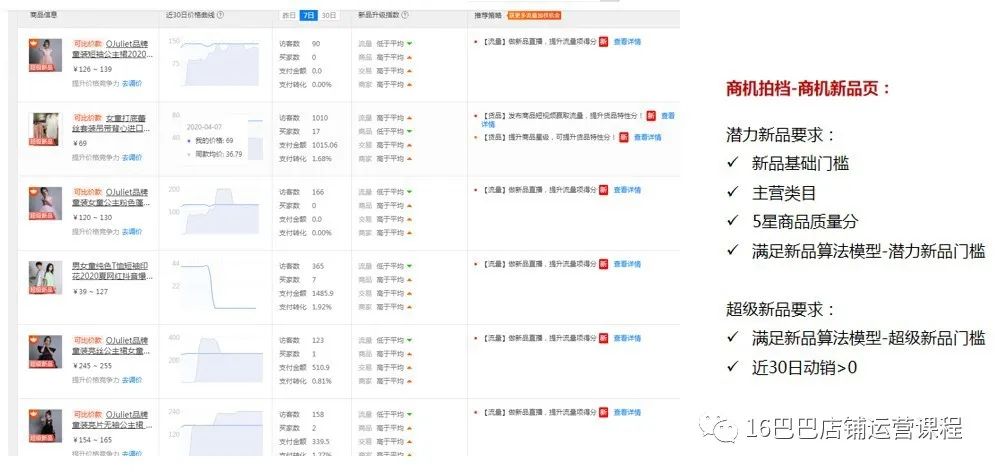Click the 近30日动销>0 slide text

[x=804, y=367]
